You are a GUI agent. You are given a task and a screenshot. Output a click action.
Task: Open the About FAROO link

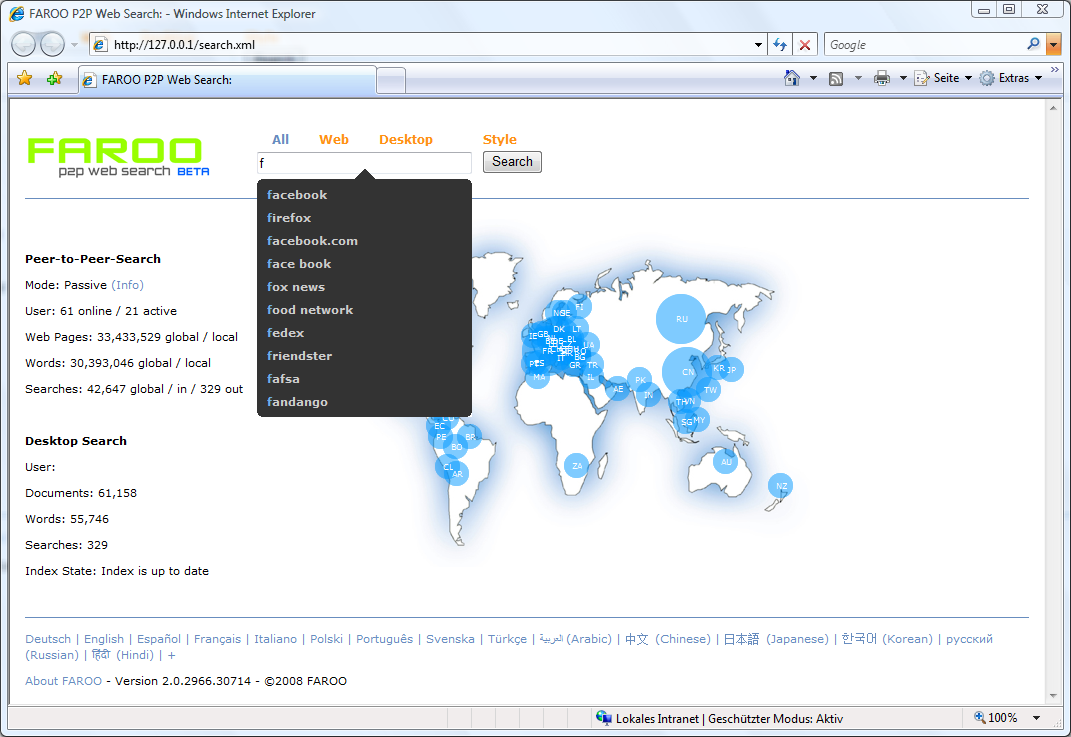coord(64,681)
